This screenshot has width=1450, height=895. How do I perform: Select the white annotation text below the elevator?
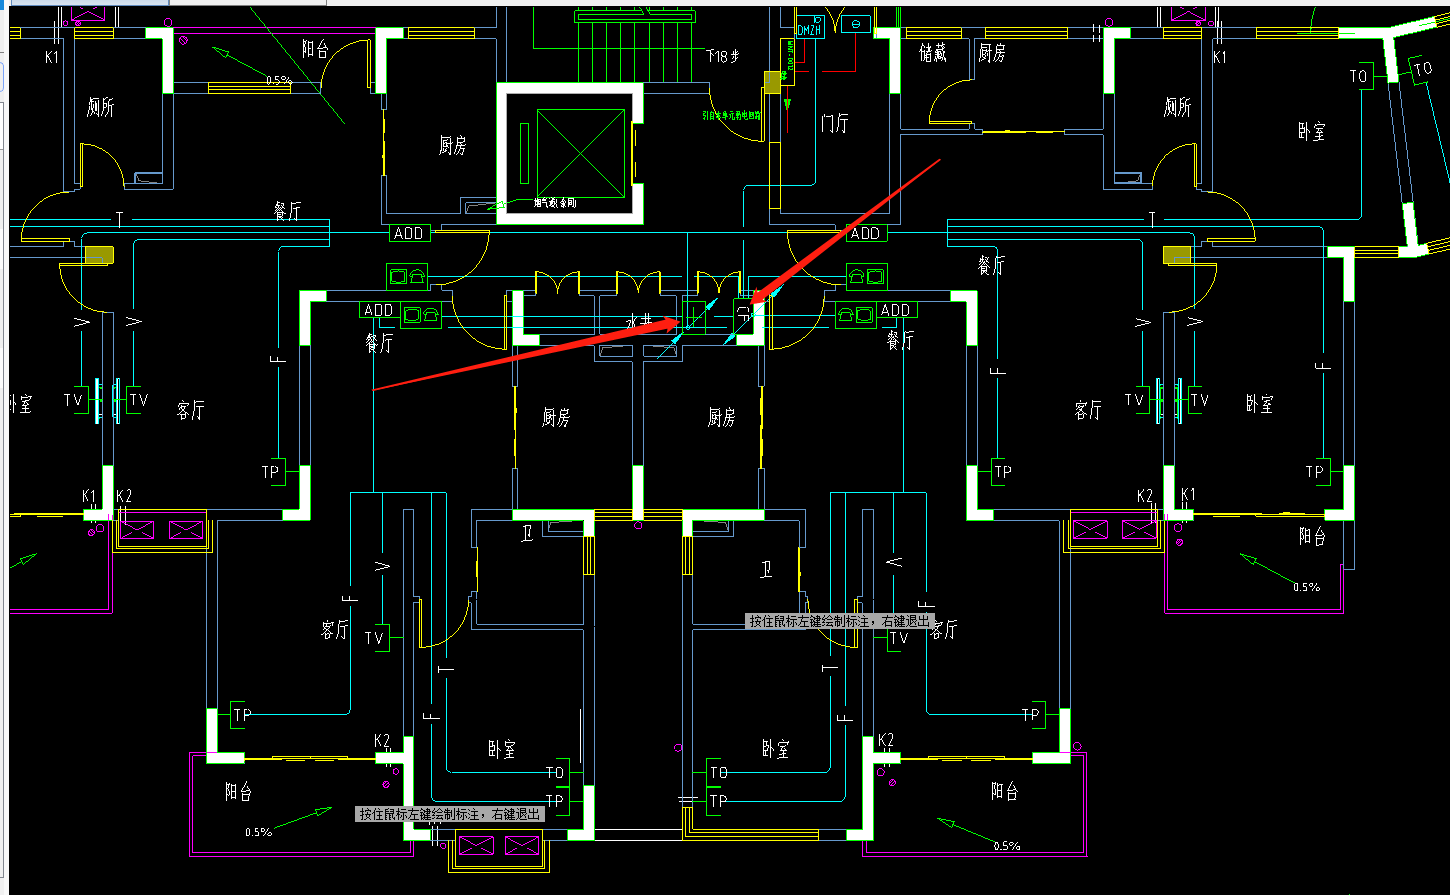[556, 202]
